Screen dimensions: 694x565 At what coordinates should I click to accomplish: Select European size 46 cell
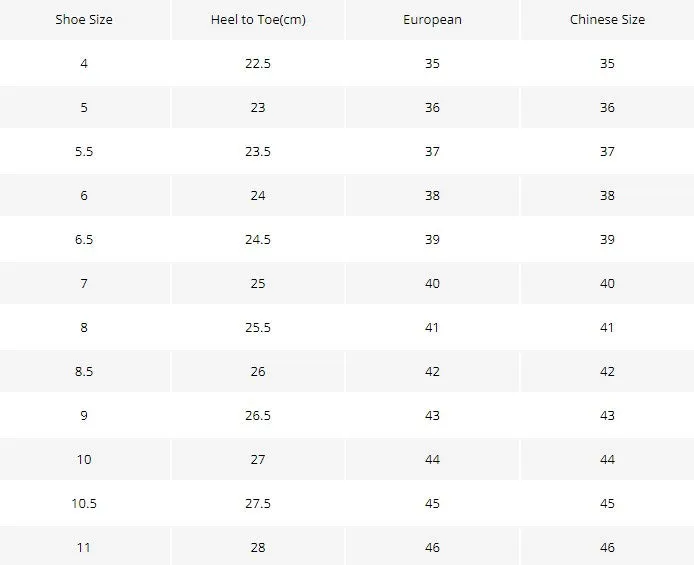(432, 547)
